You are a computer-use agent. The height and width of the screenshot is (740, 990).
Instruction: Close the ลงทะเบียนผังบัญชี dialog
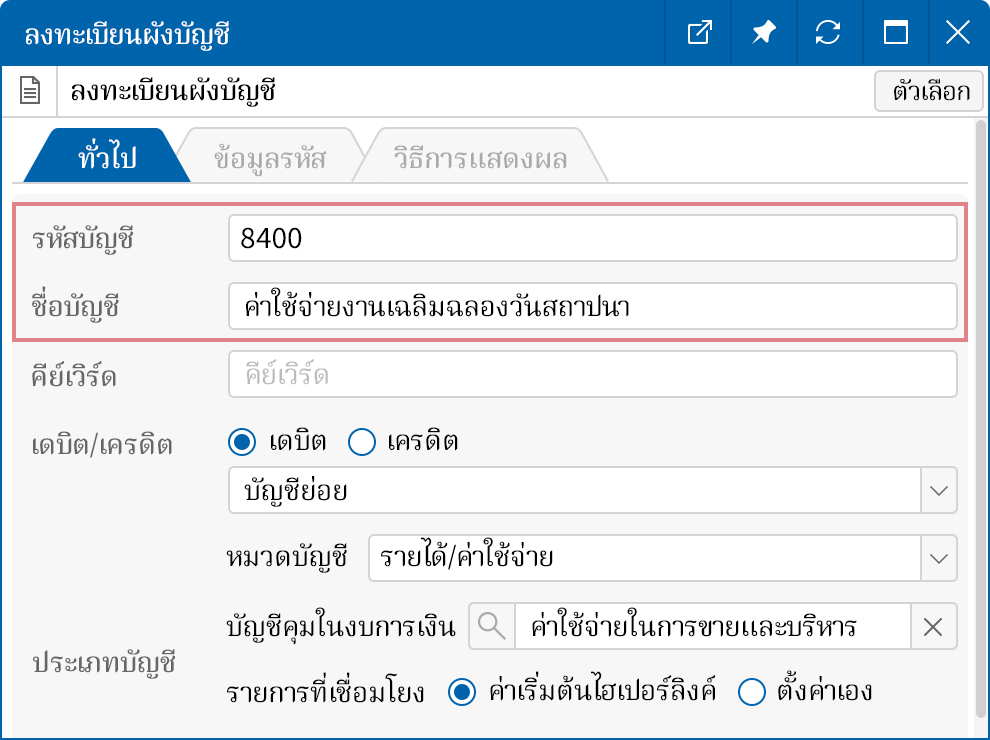tap(957, 33)
